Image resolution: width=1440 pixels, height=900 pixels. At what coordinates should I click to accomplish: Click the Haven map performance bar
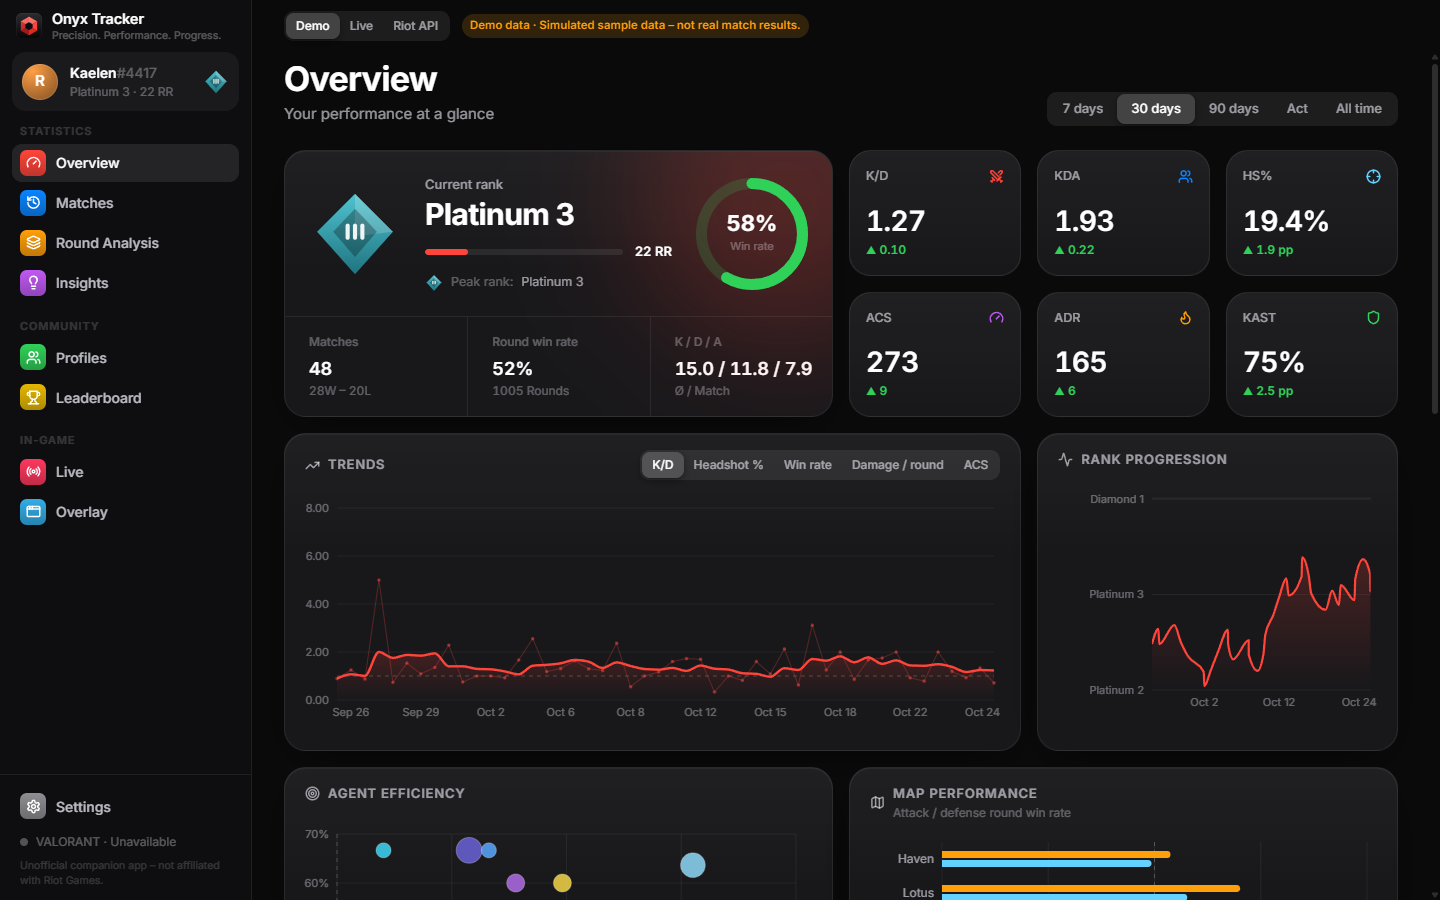[x=1056, y=858]
